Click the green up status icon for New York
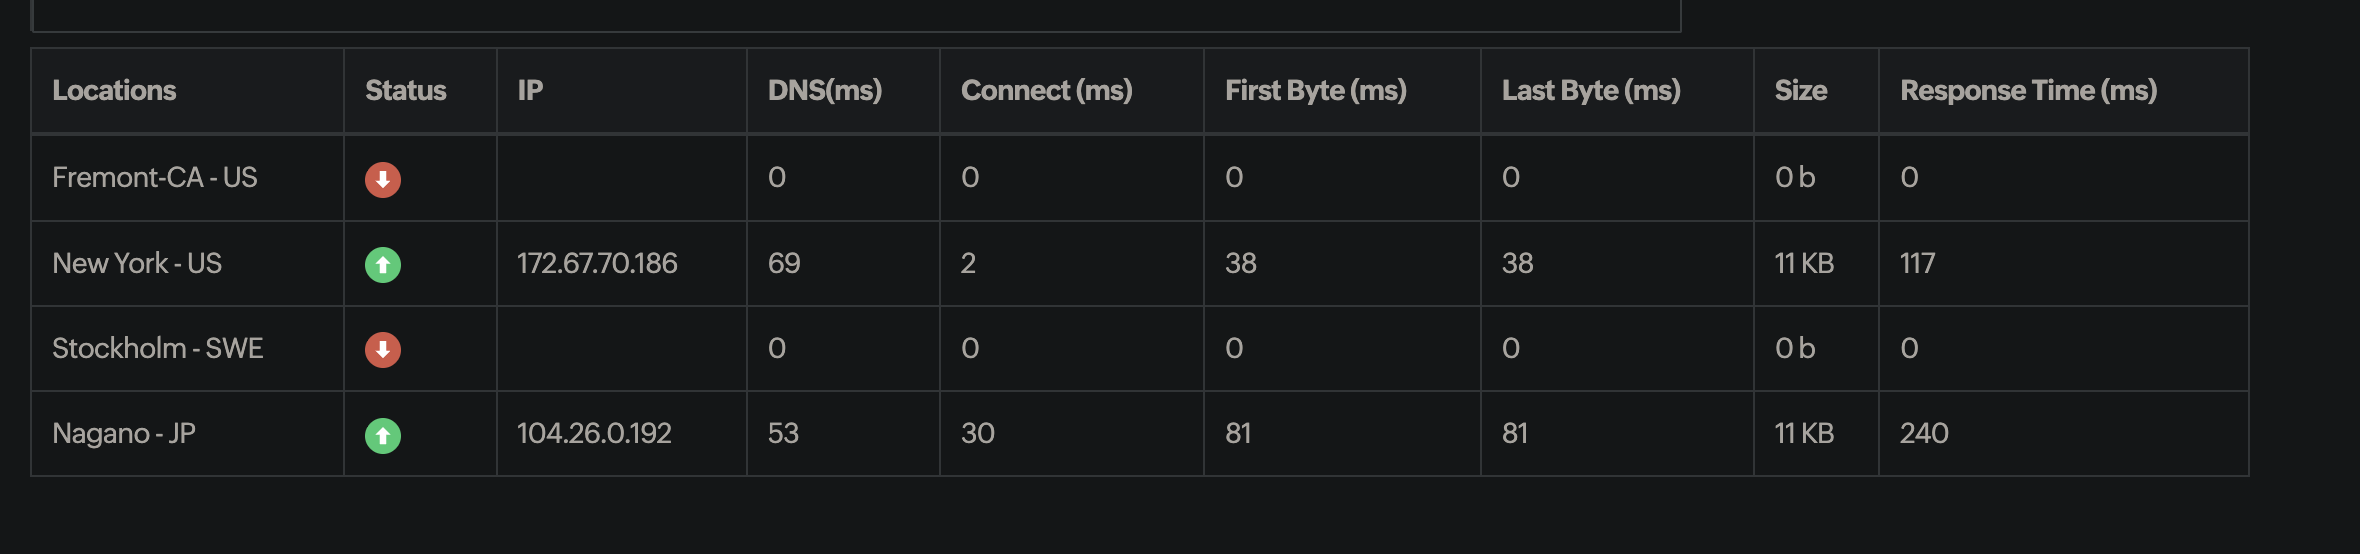The width and height of the screenshot is (2360, 554). (x=382, y=265)
